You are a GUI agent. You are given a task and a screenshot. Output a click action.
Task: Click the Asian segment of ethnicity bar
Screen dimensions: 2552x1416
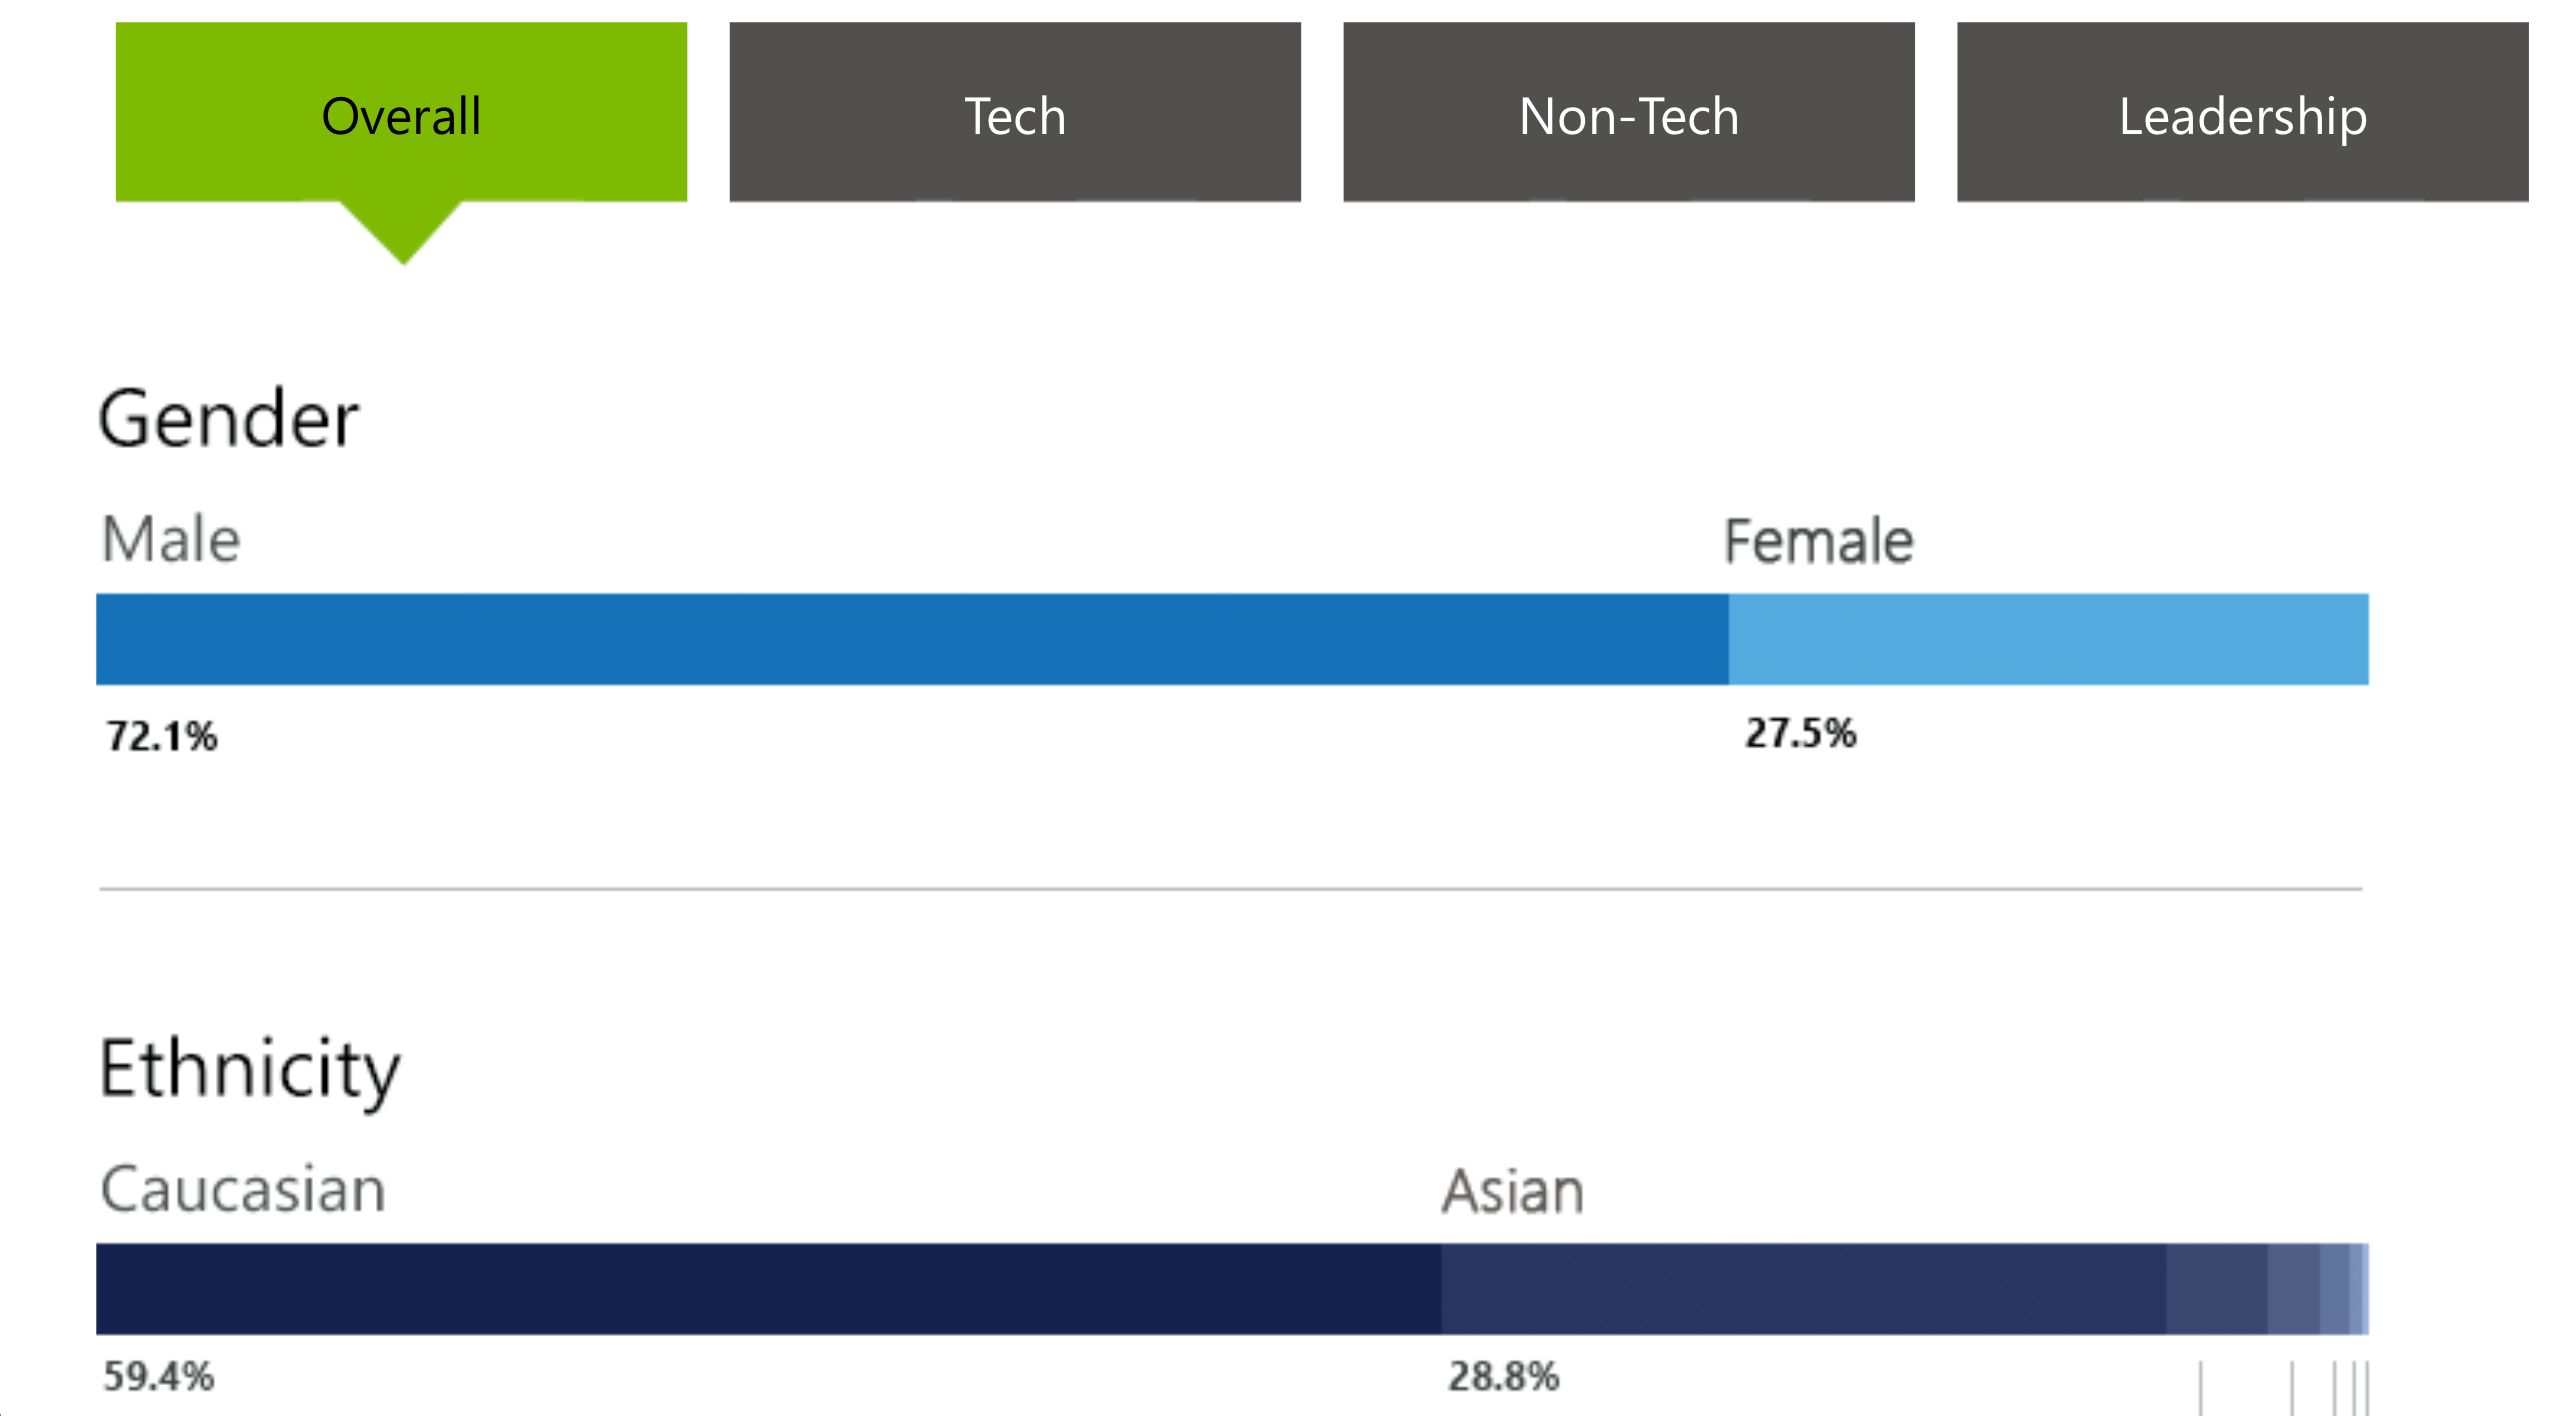click(1803, 1289)
